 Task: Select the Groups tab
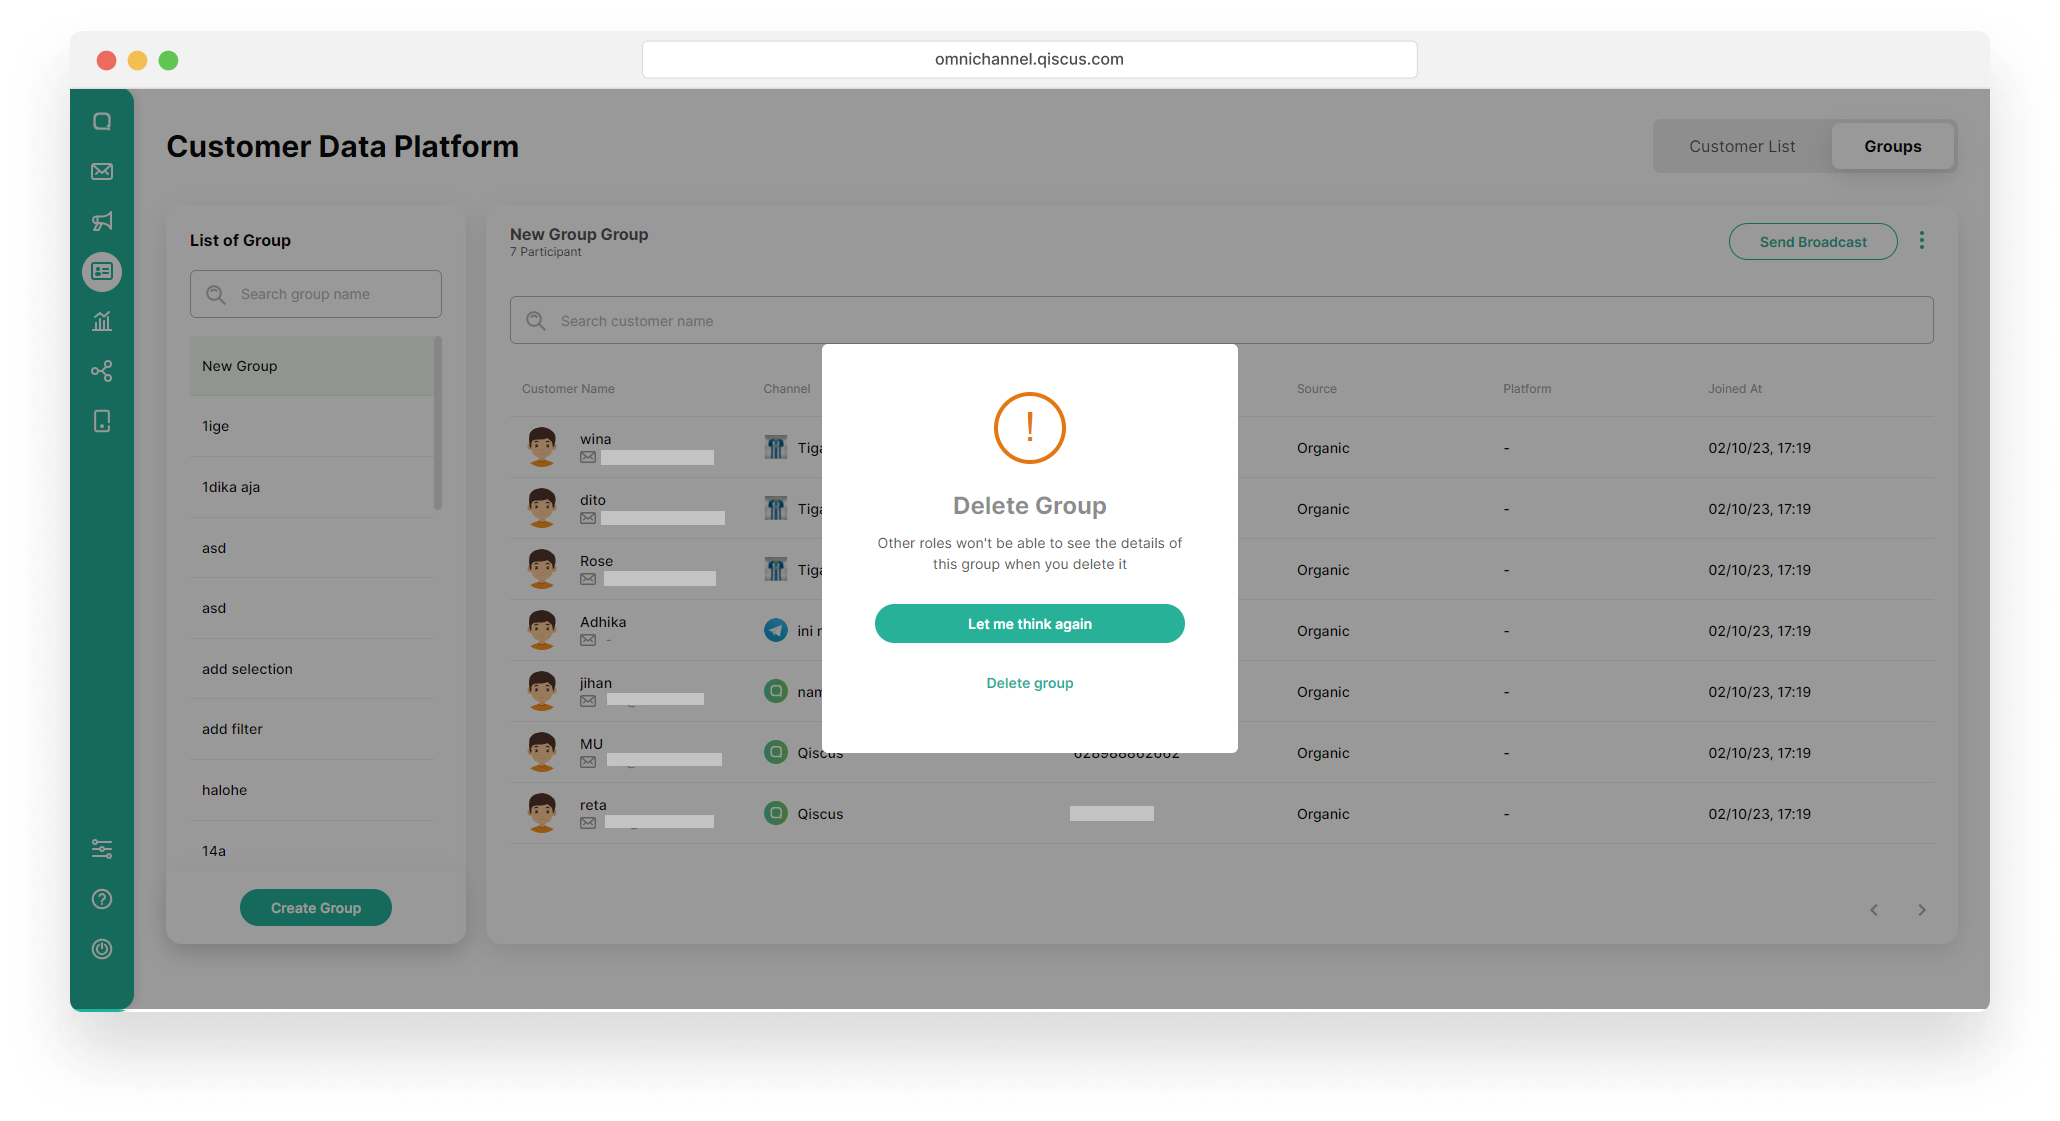[1892, 147]
